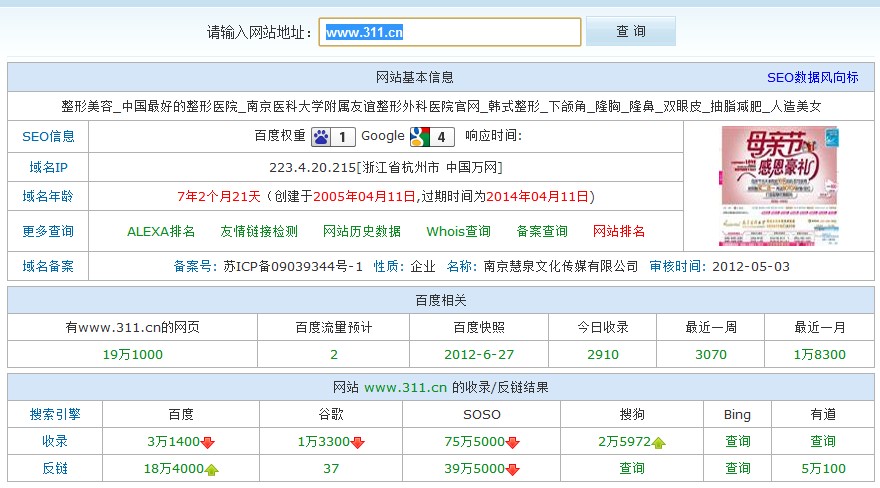
Task: Click the 查询 search button
Action: 631,31
